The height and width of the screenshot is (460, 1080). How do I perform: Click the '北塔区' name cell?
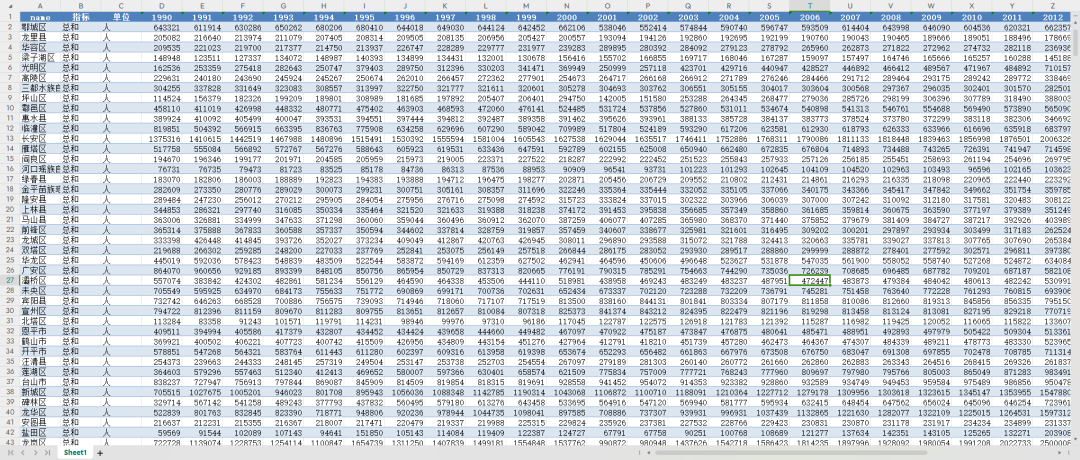pos(40,320)
